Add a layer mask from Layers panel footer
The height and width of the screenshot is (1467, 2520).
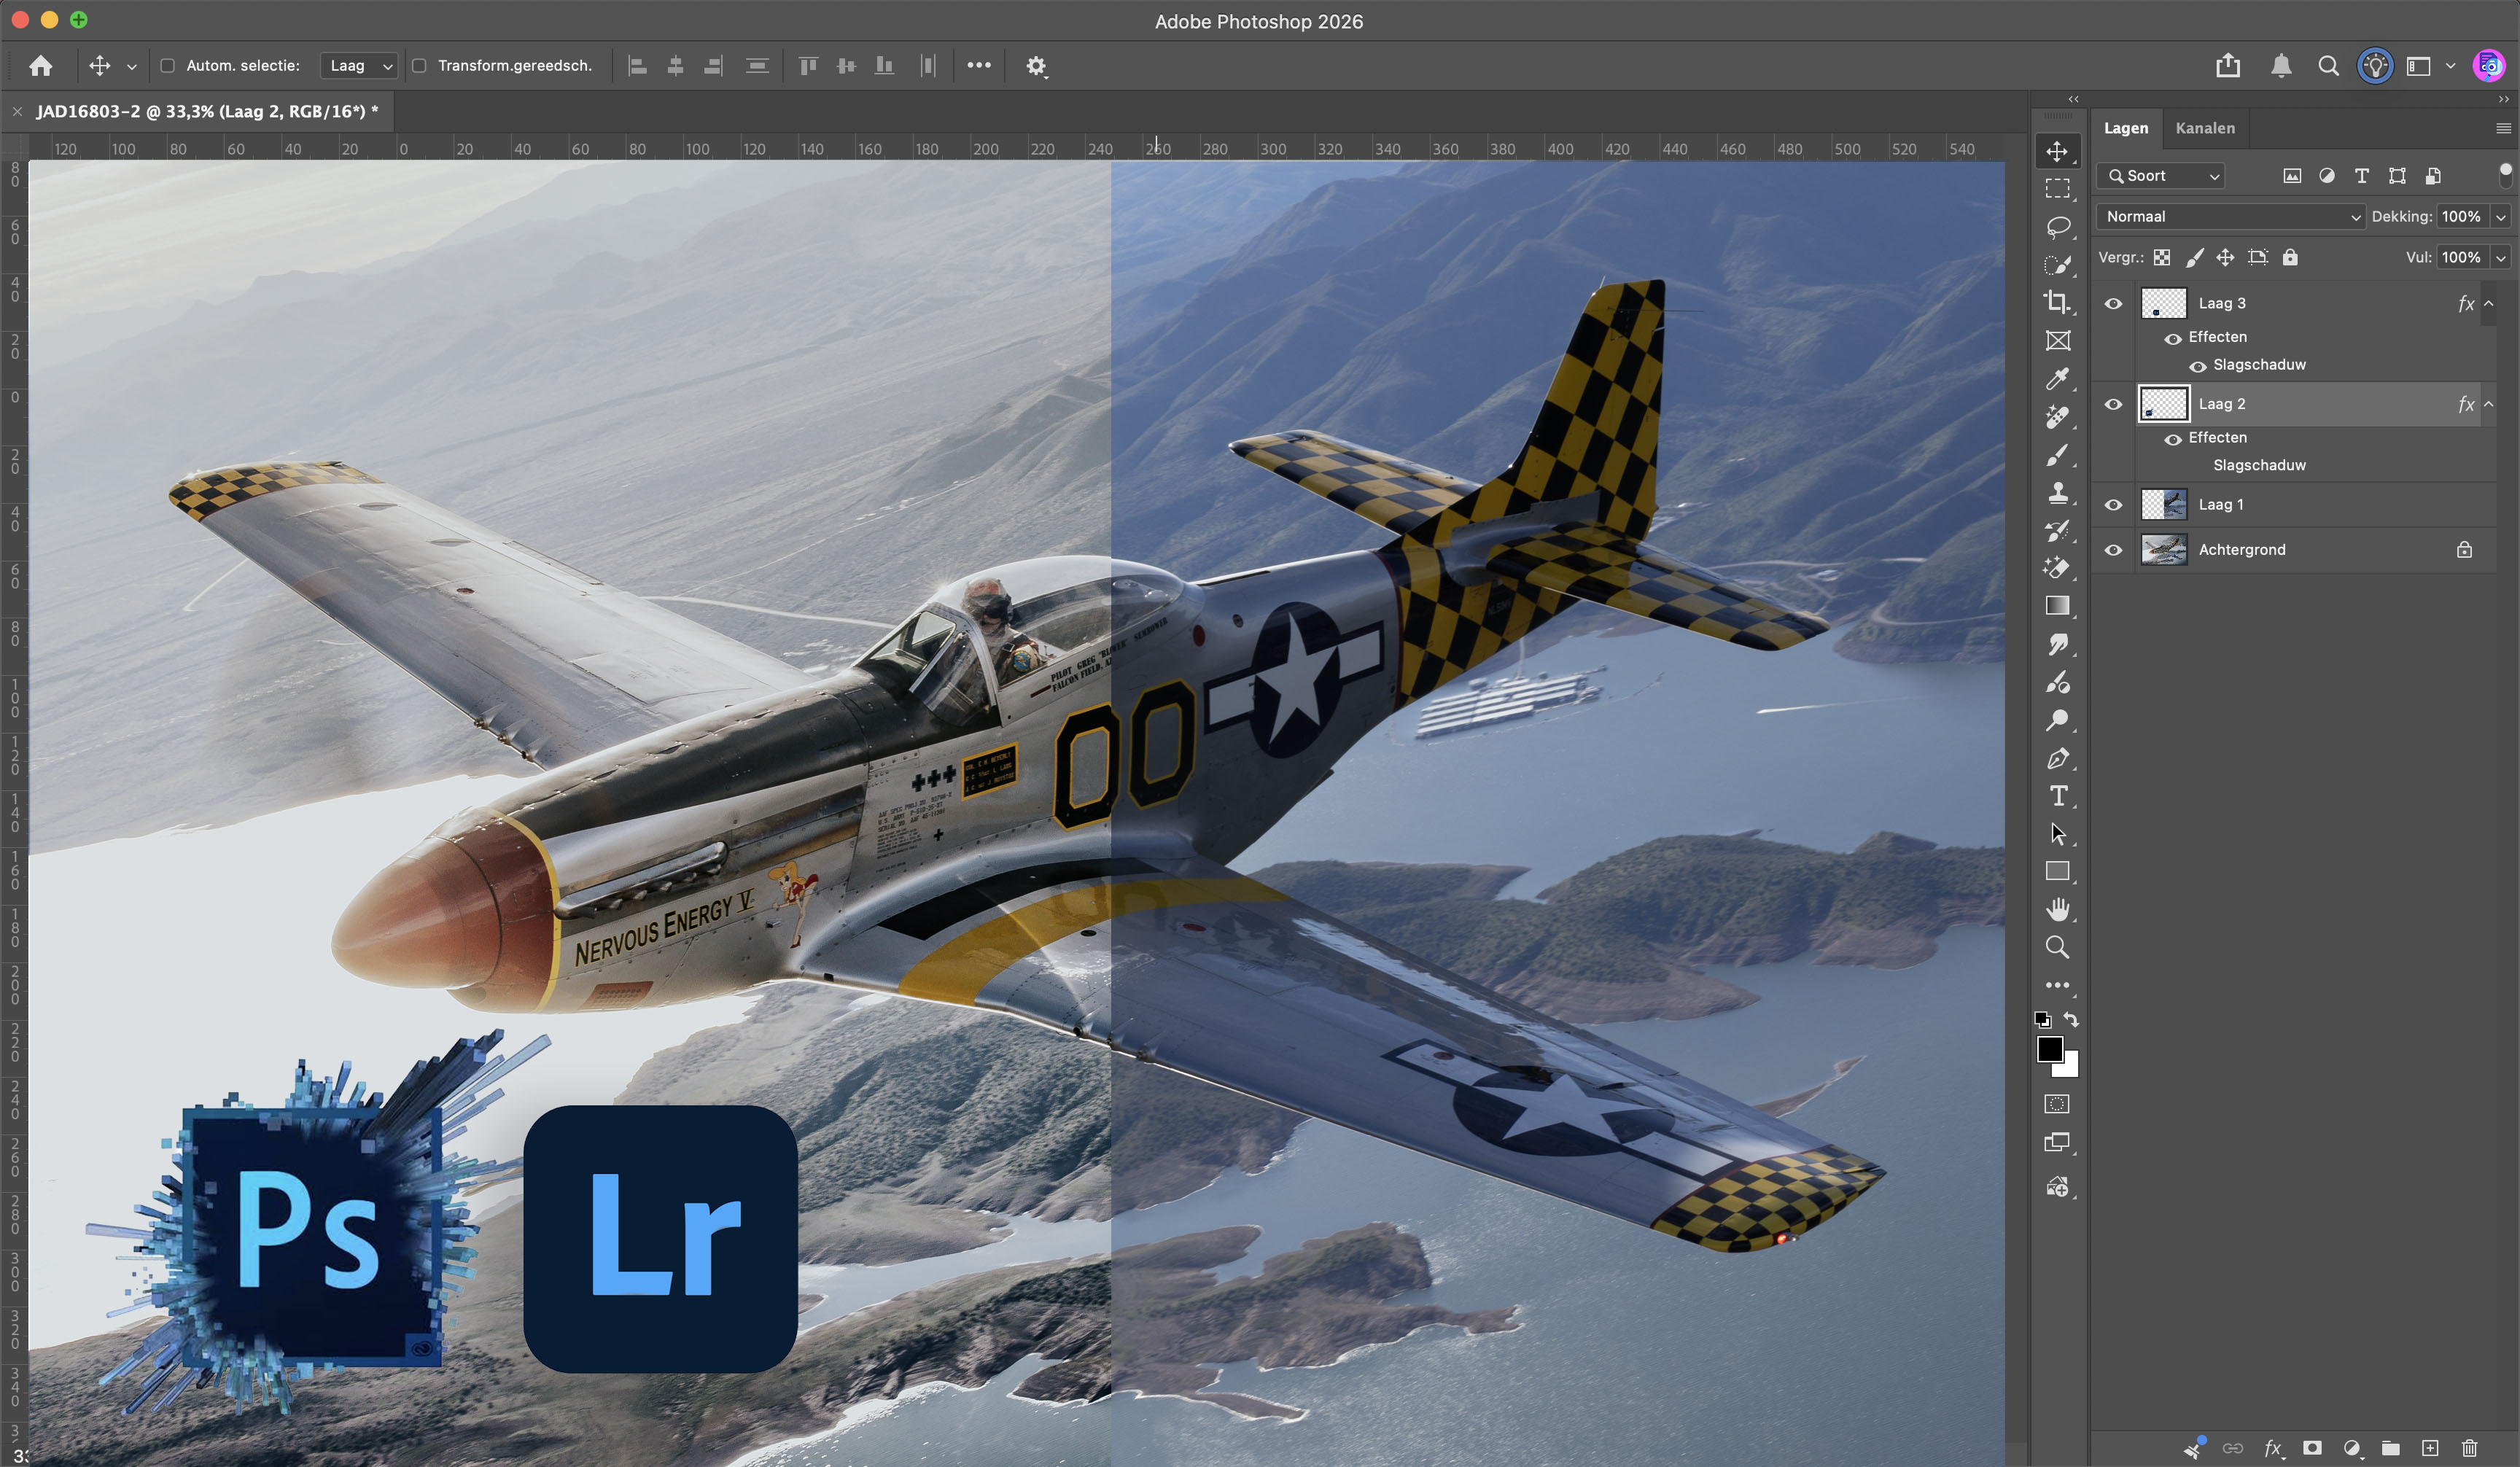pyautogui.click(x=2312, y=1448)
